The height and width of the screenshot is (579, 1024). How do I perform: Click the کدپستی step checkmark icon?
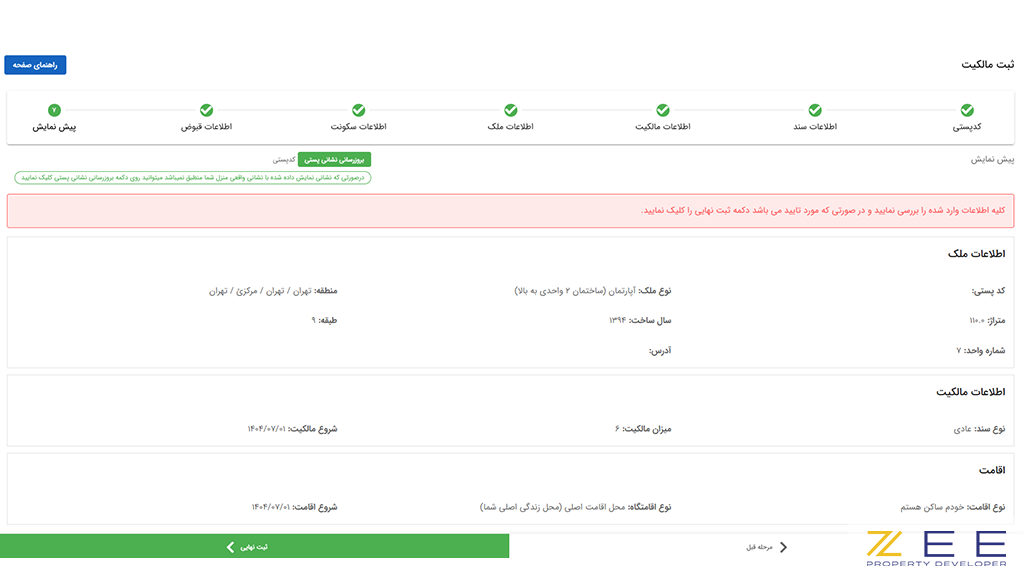tap(965, 110)
